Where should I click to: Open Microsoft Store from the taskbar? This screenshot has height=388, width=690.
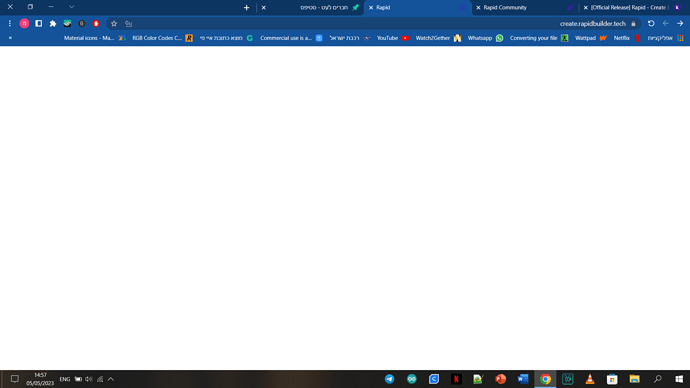[612, 379]
